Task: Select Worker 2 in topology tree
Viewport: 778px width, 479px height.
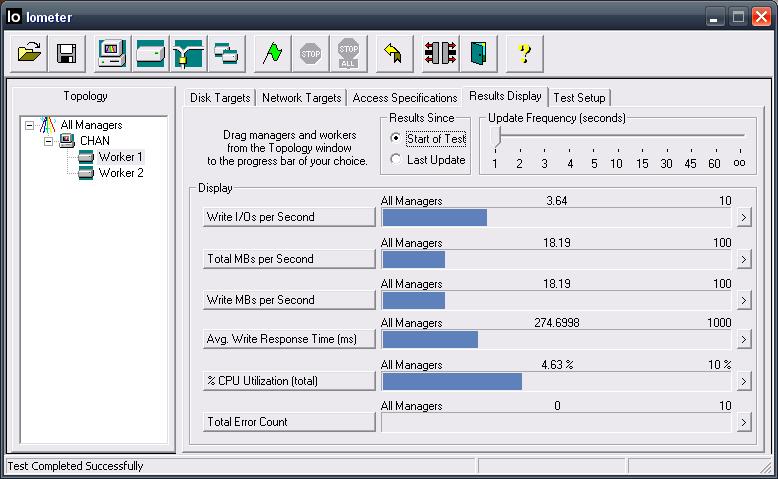Action: point(121,173)
